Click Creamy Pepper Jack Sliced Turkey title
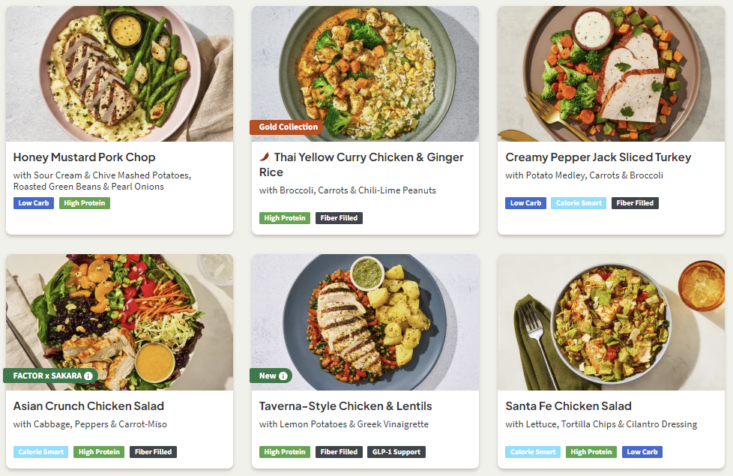 click(x=598, y=157)
